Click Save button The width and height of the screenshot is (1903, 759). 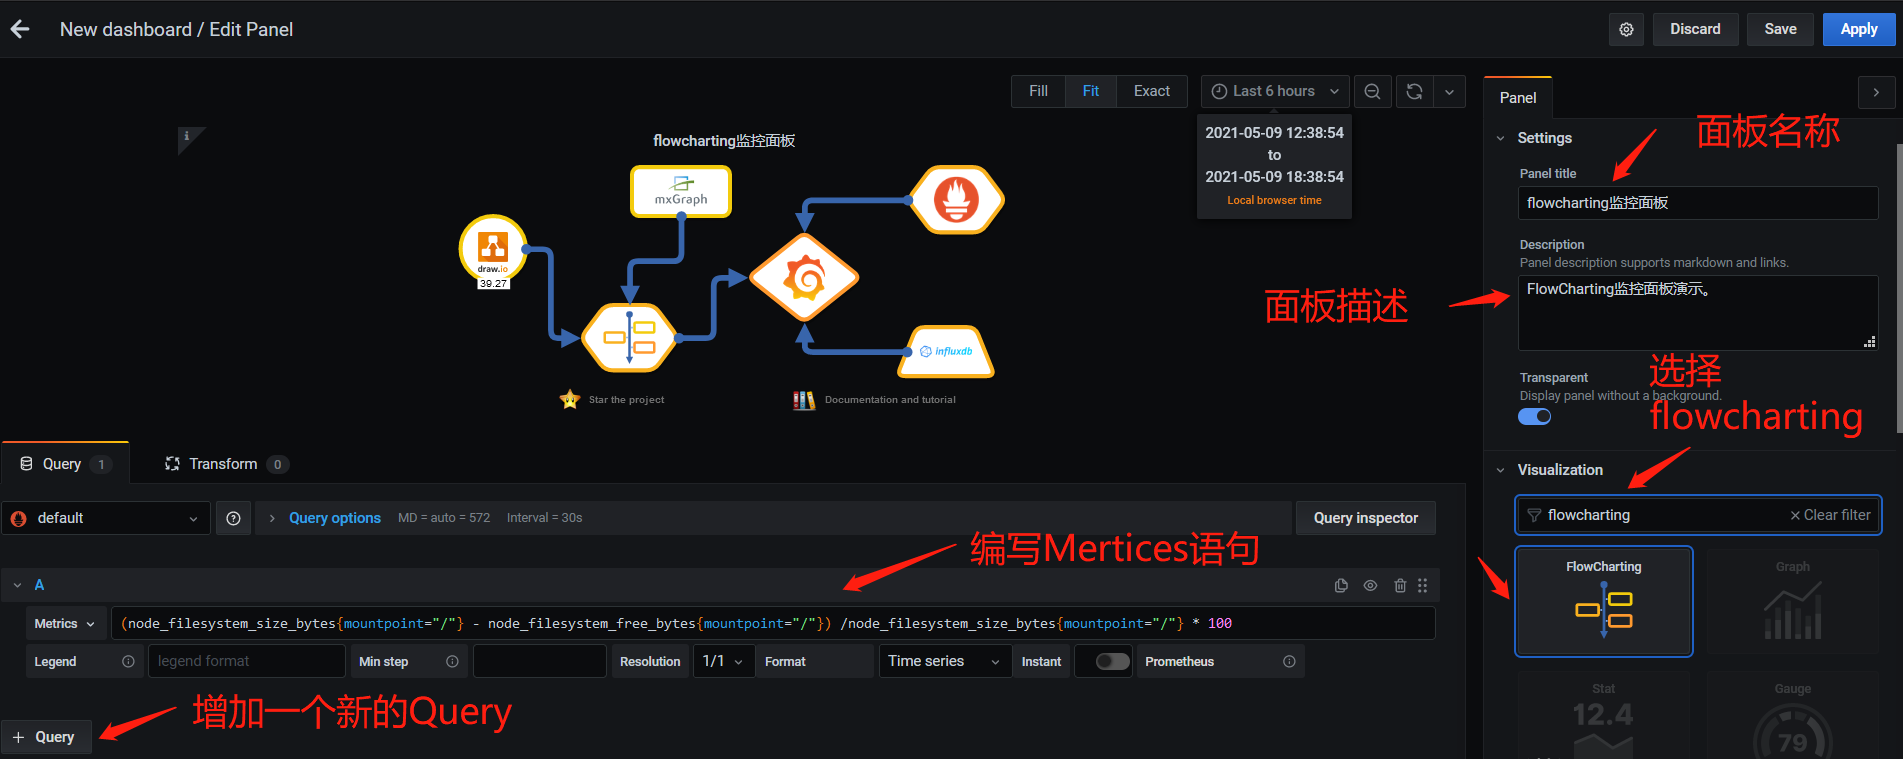[1780, 29]
